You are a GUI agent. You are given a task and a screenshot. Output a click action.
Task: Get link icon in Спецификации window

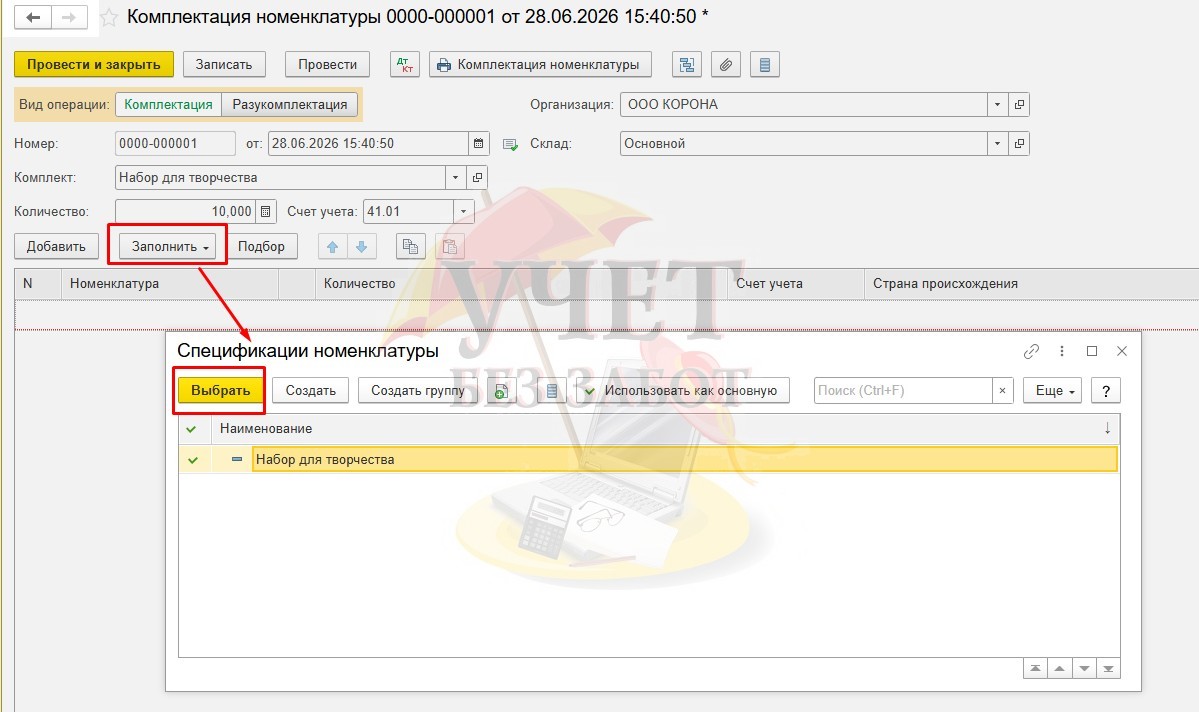(x=1032, y=351)
